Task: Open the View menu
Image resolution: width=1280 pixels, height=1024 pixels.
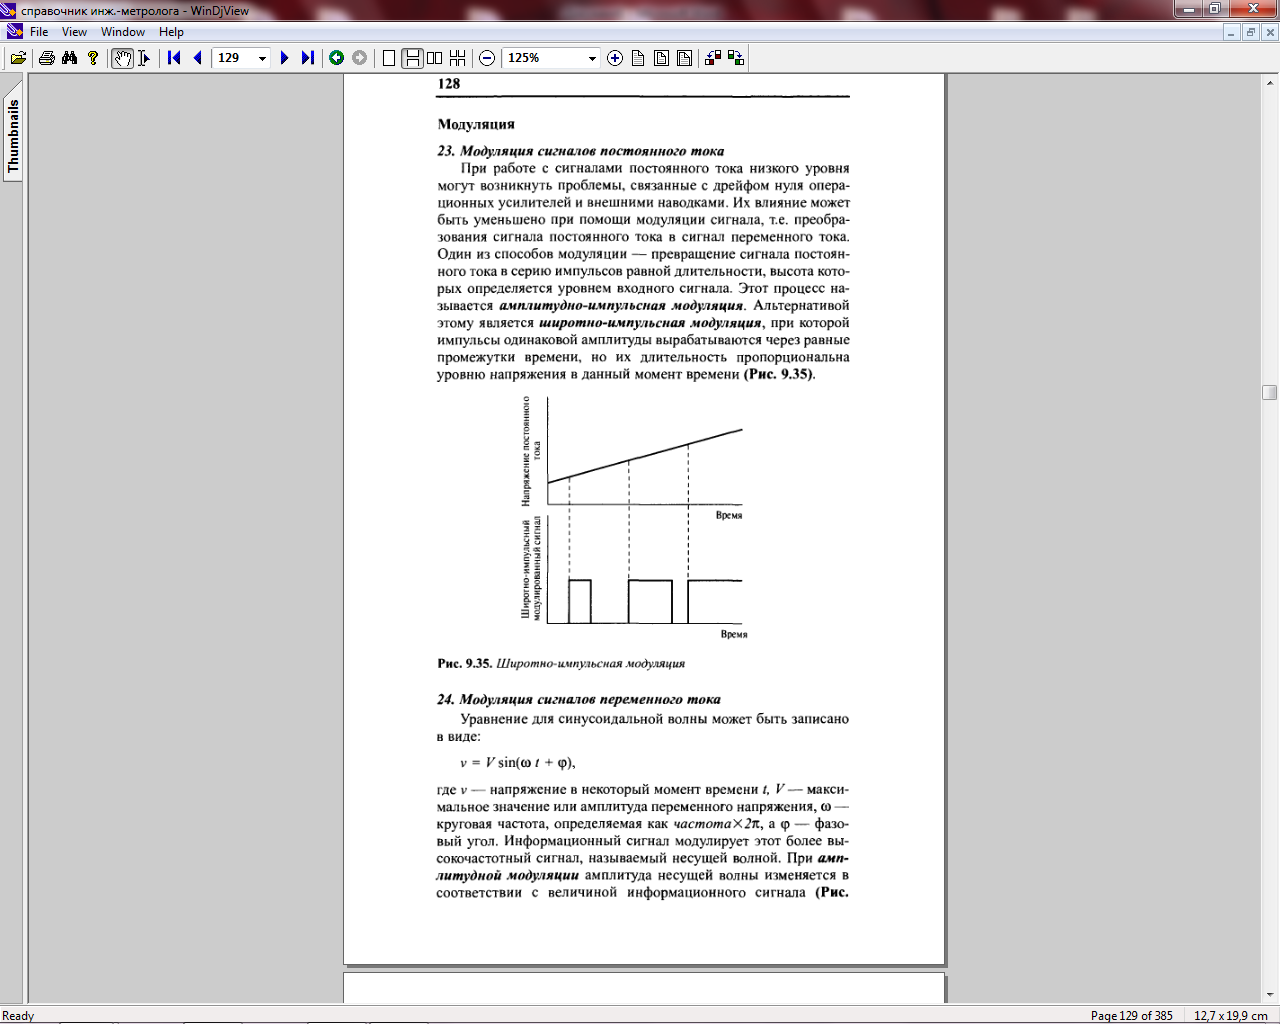Action: pos(74,32)
